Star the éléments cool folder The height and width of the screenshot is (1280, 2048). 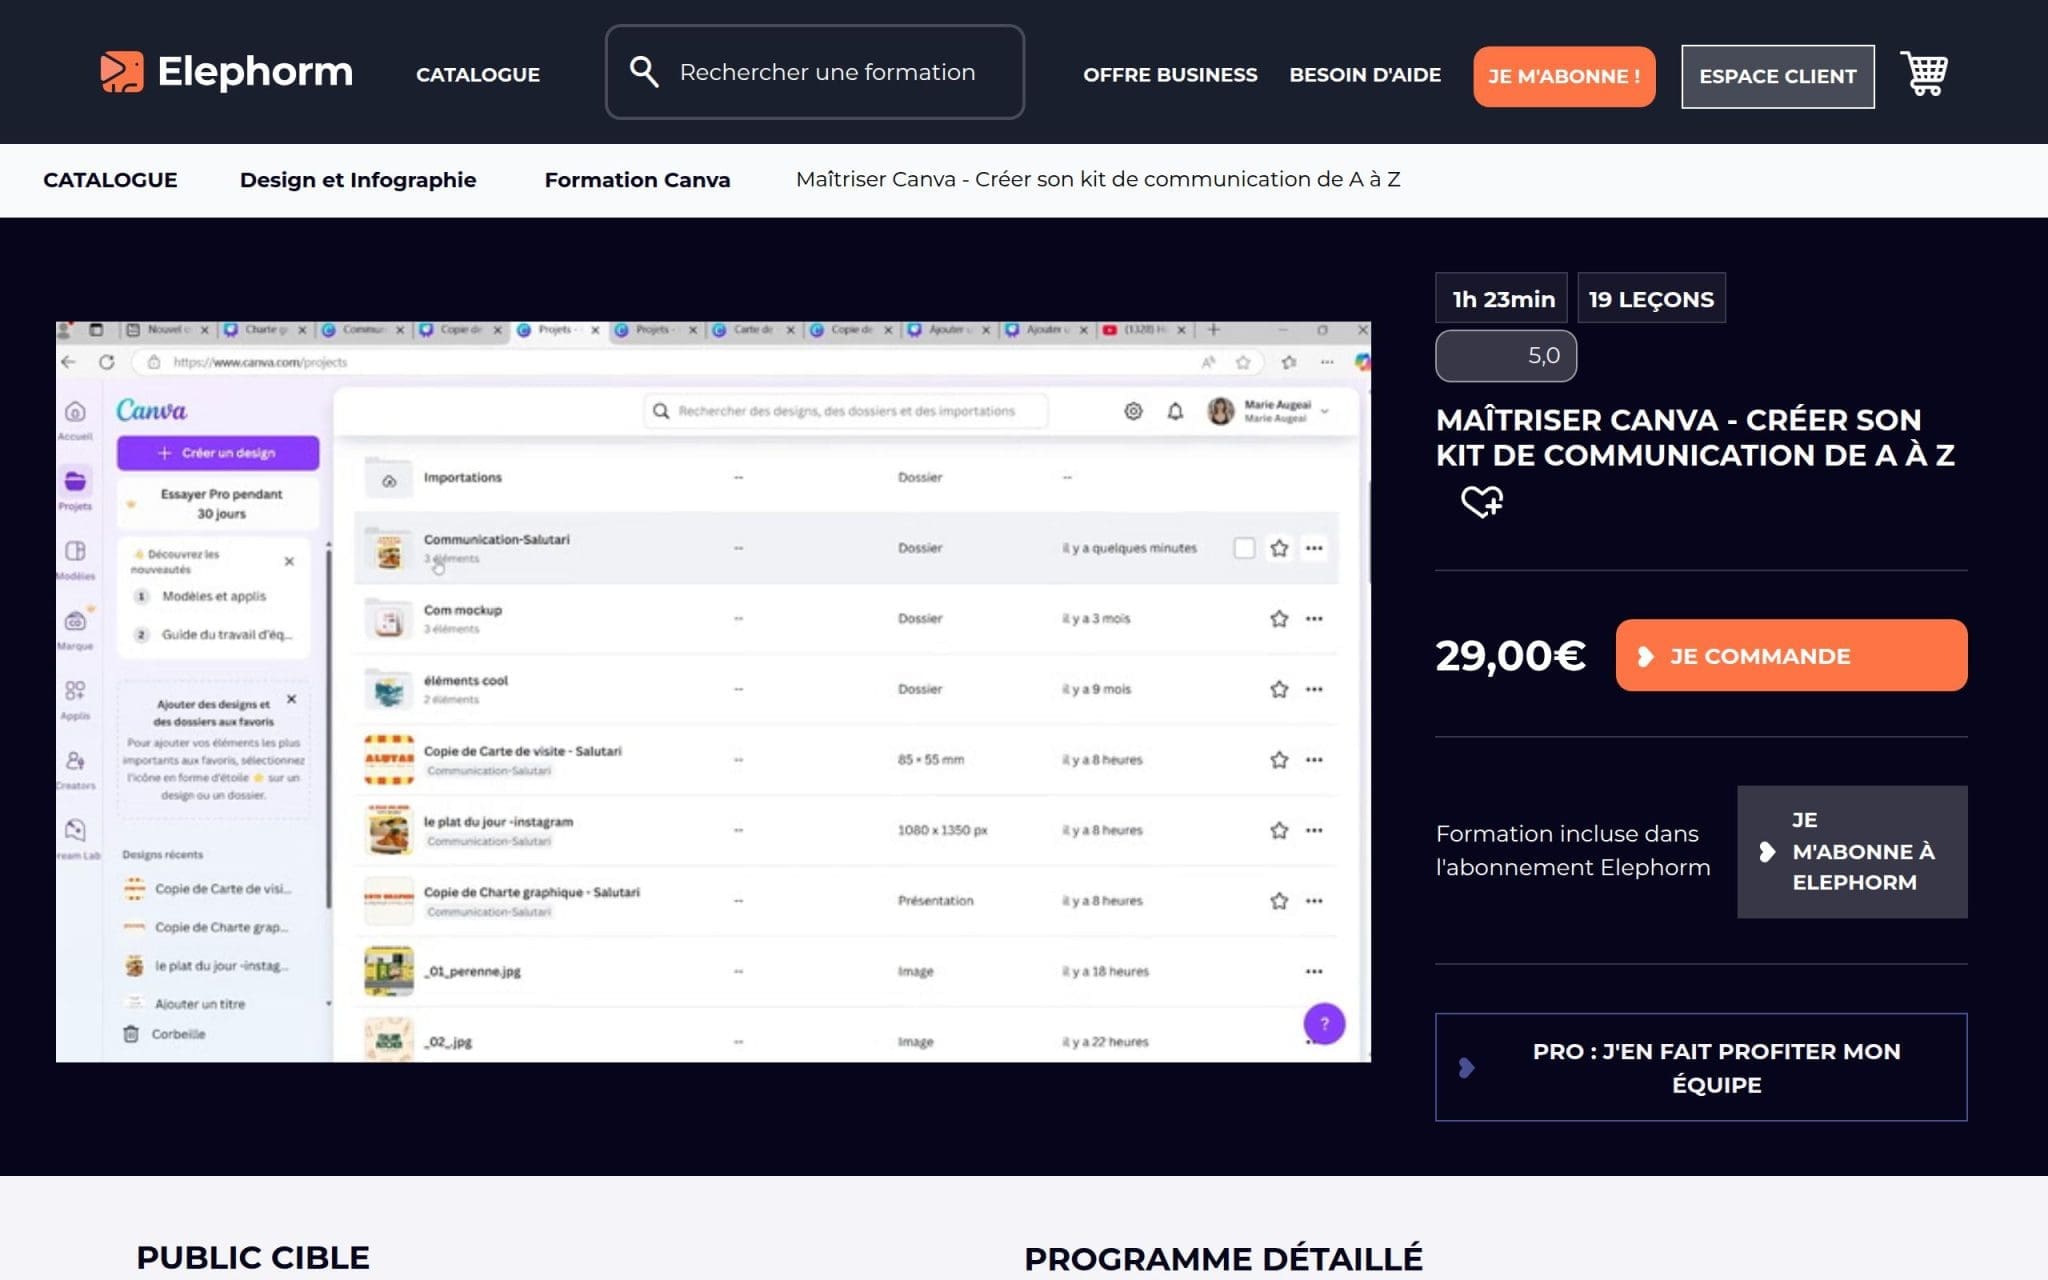pyautogui.click(x=1279, y=689)
